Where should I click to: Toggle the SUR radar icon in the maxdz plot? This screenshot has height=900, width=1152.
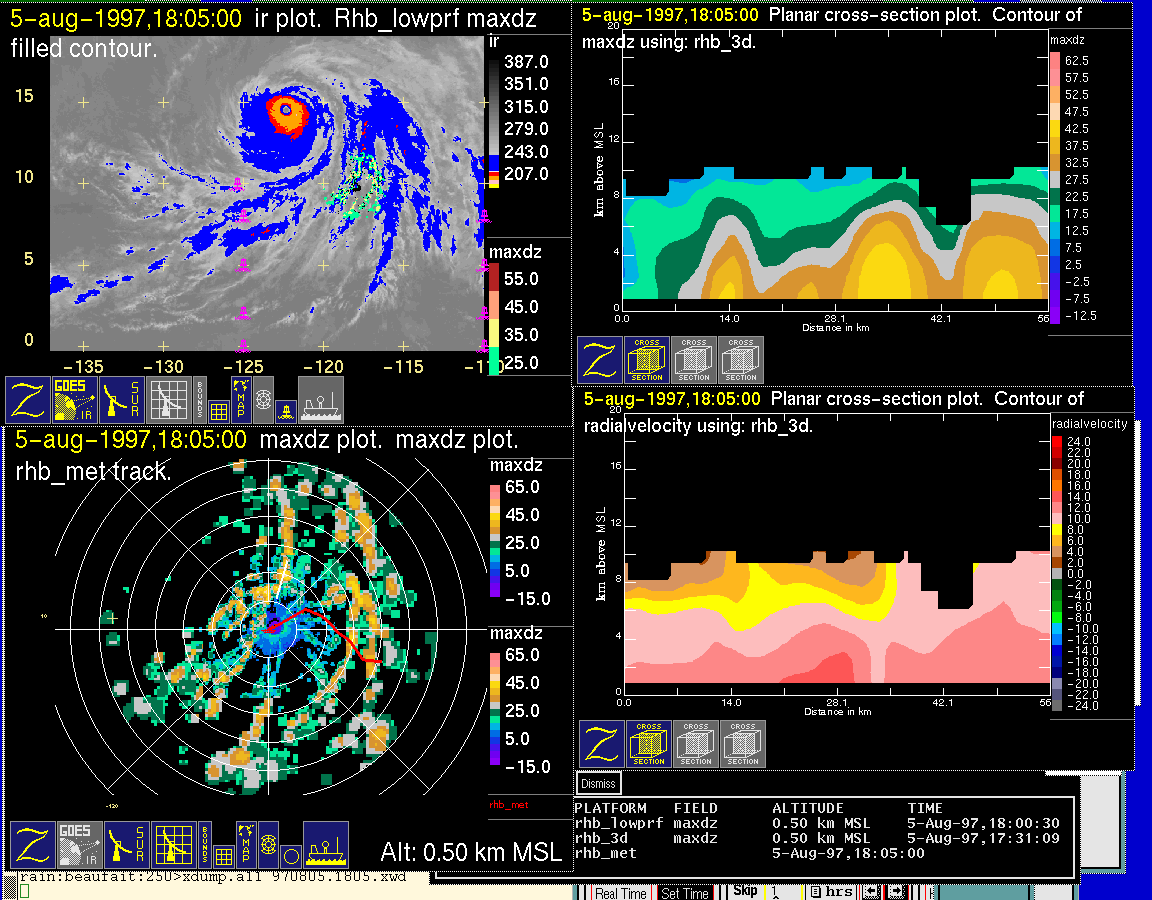click(x=125, y=846)
